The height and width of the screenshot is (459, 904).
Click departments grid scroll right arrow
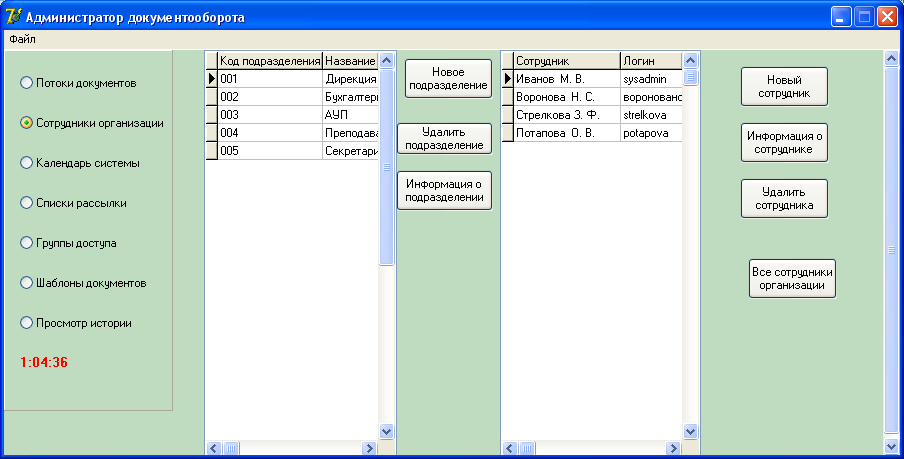tap(369, 448)
